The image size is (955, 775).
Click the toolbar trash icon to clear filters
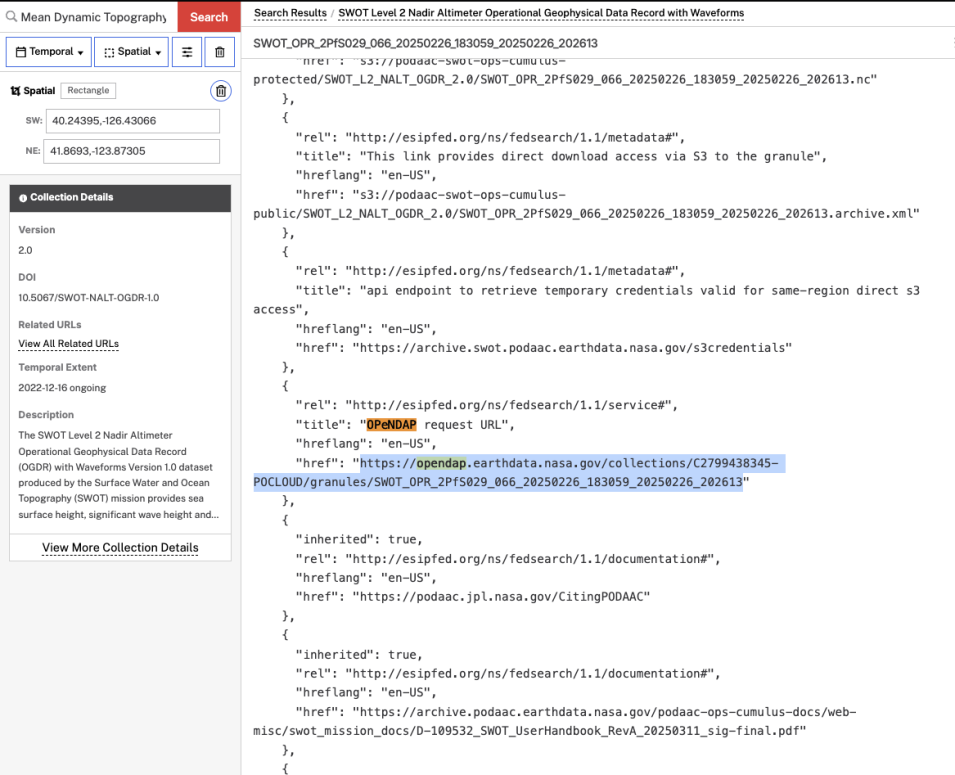click(220, 52)
